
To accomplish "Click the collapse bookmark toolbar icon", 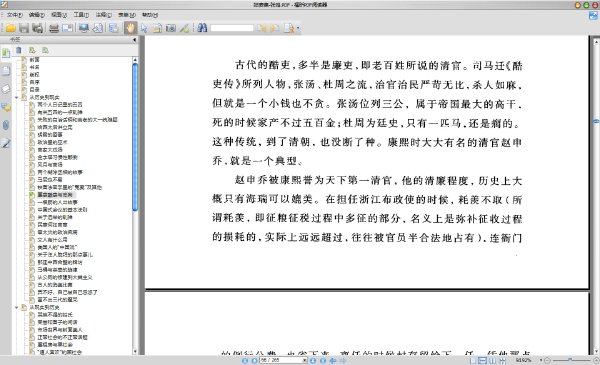I will tap(46, 50).
